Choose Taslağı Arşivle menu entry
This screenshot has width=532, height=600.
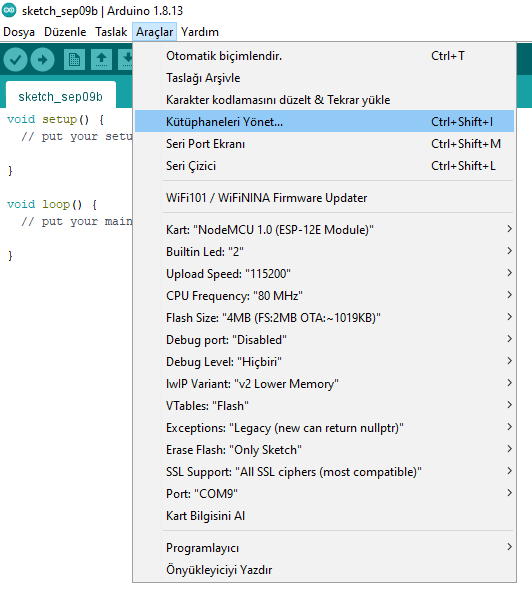[x=324, y=78]
